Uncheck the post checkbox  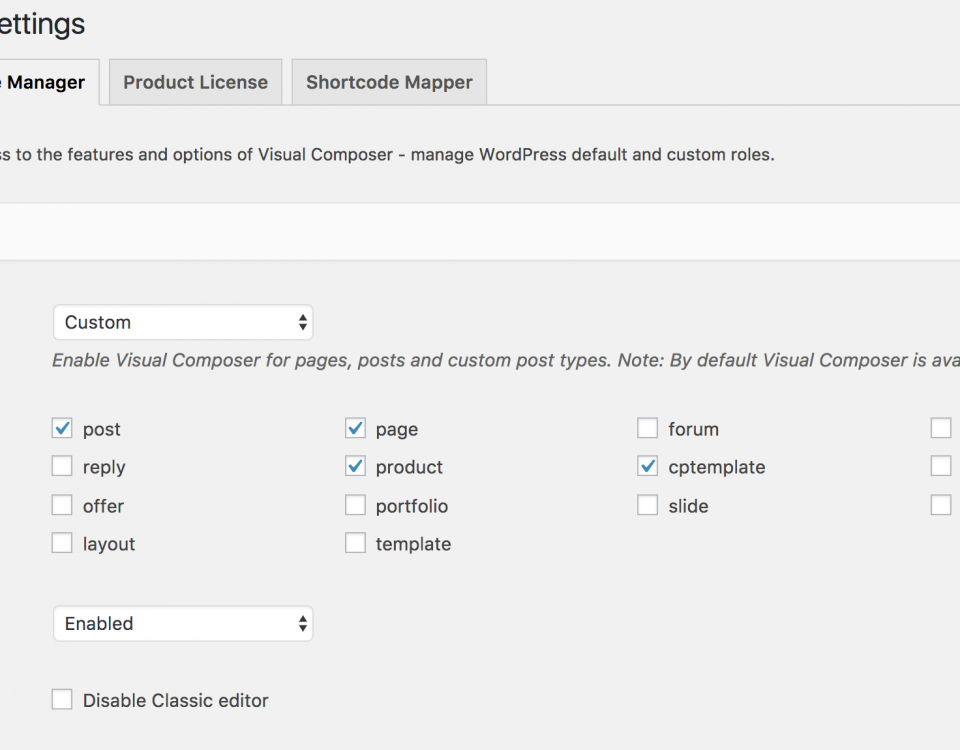pos(62,428)
